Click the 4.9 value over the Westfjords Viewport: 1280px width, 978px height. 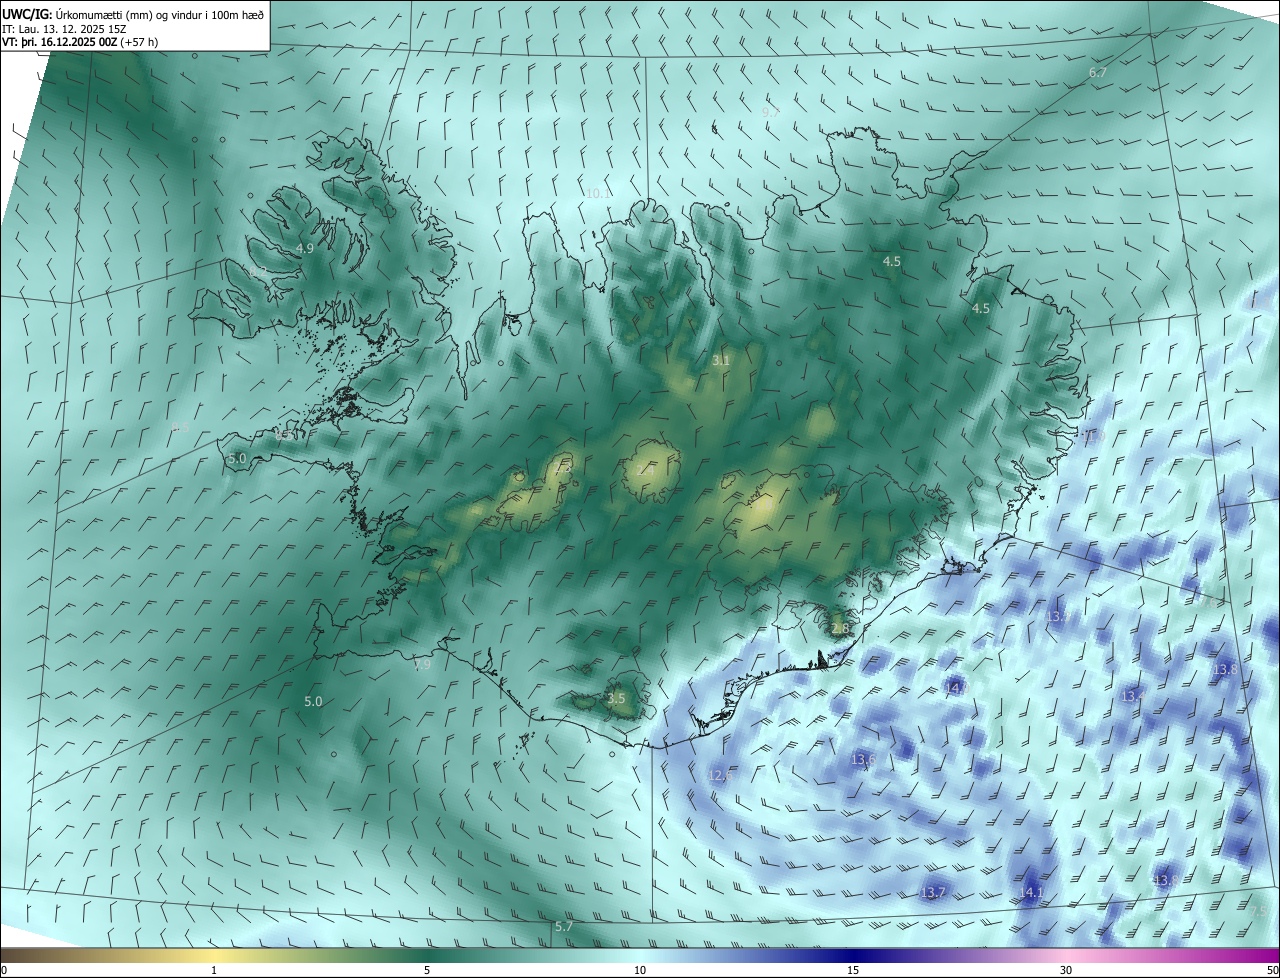click(x=305, y=248)
